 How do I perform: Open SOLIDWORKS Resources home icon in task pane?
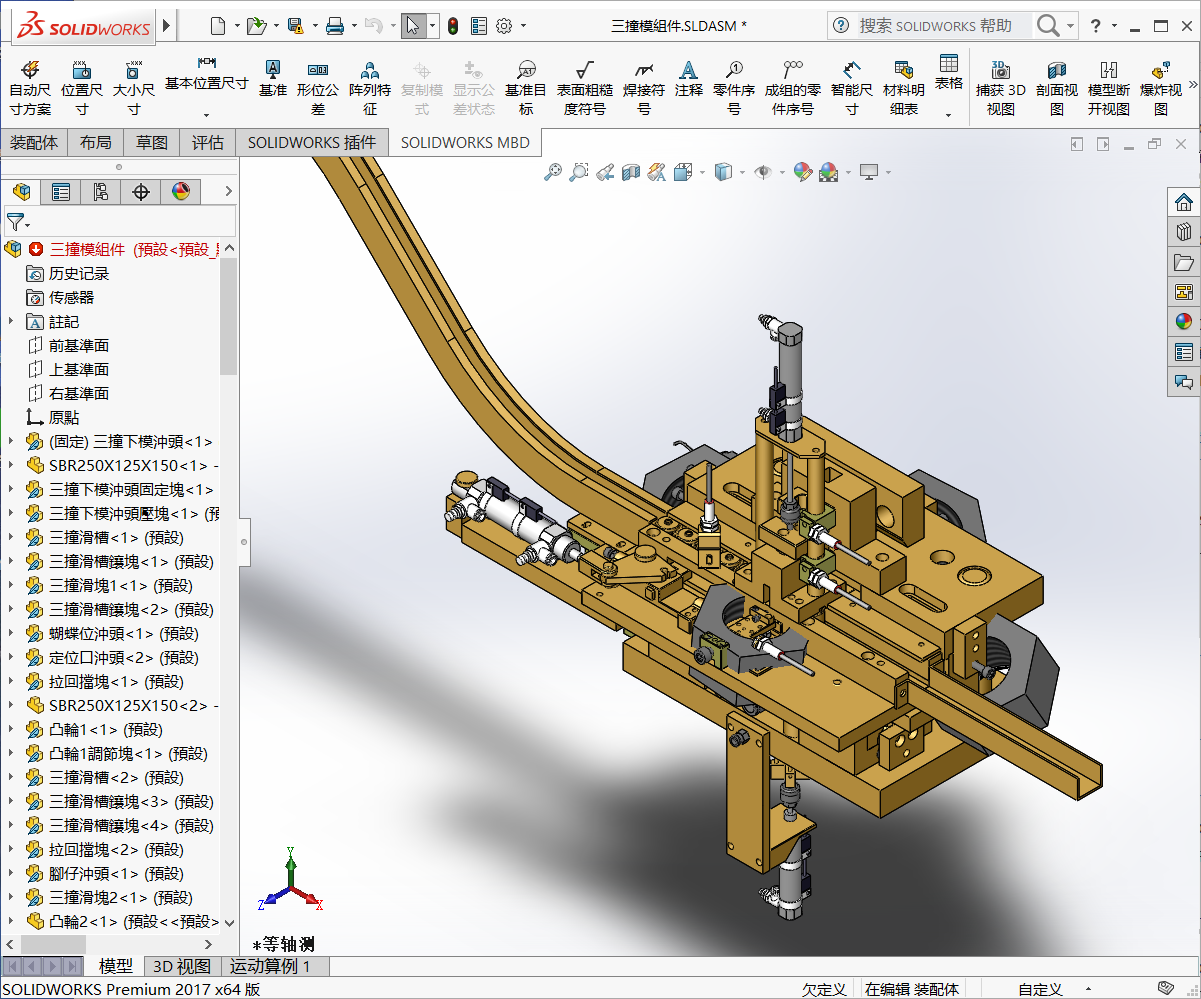[x=1184, y=202]
